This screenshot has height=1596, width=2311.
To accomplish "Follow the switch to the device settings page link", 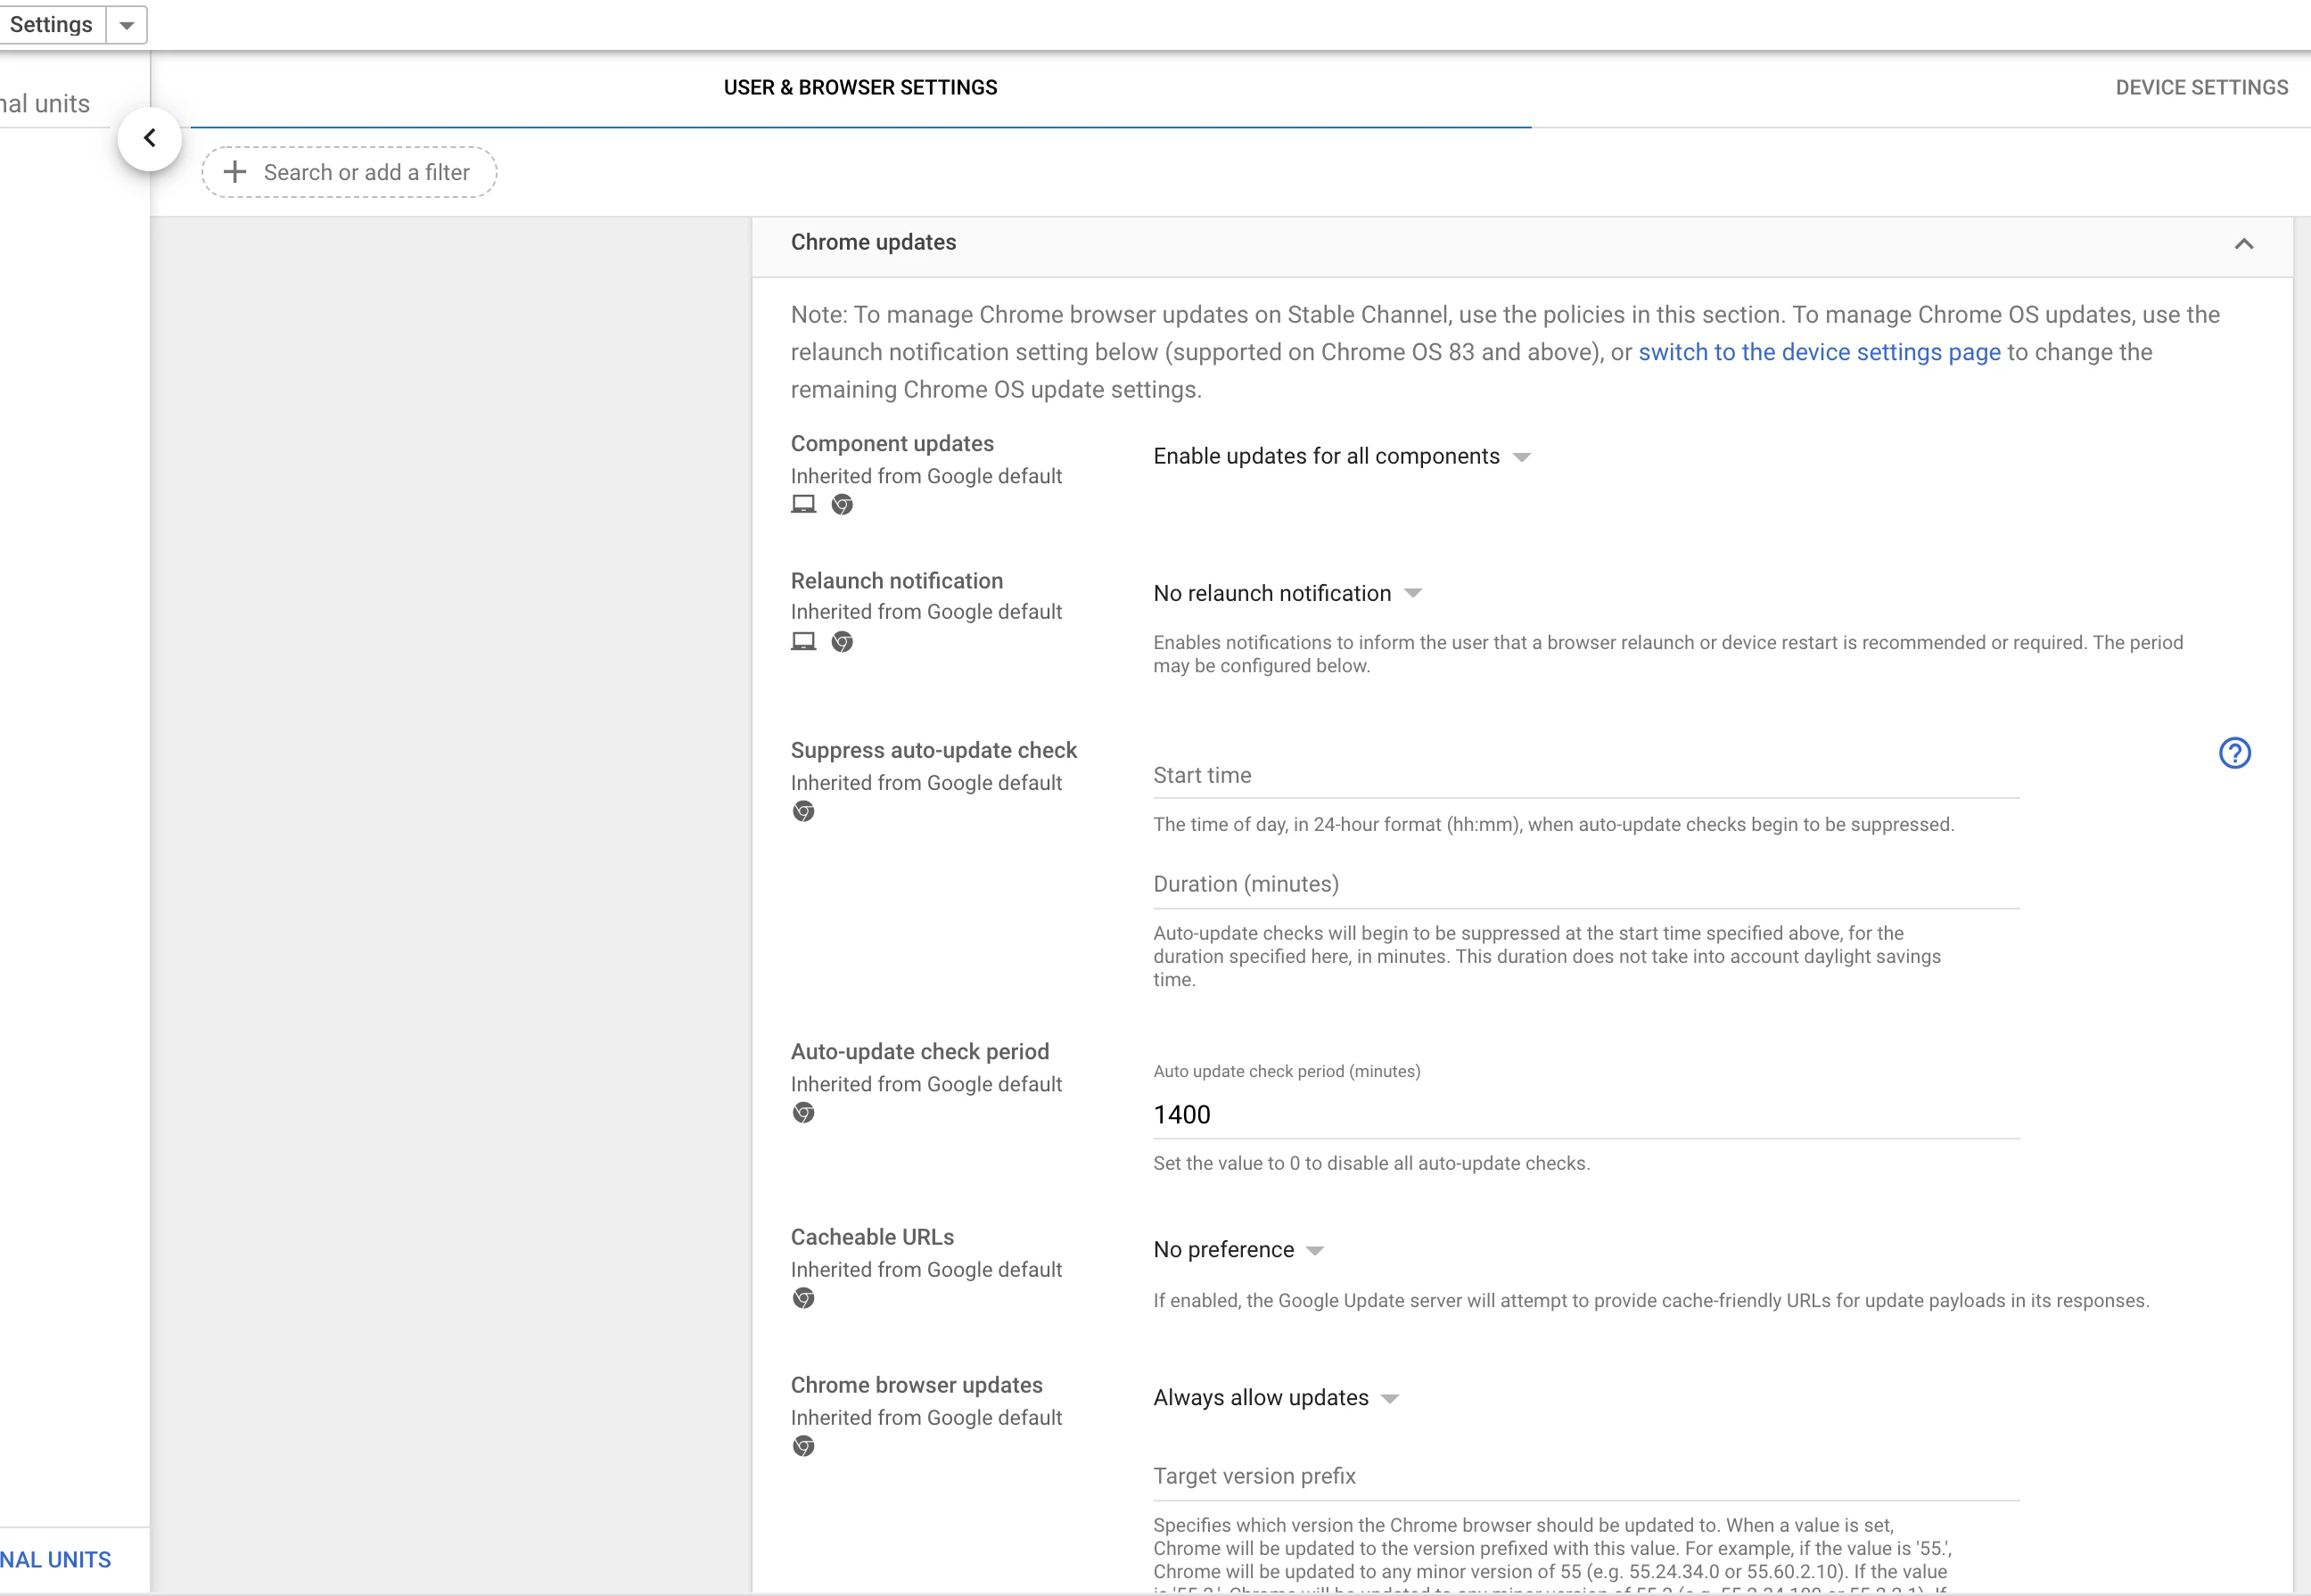I will tap(1819, 352).
